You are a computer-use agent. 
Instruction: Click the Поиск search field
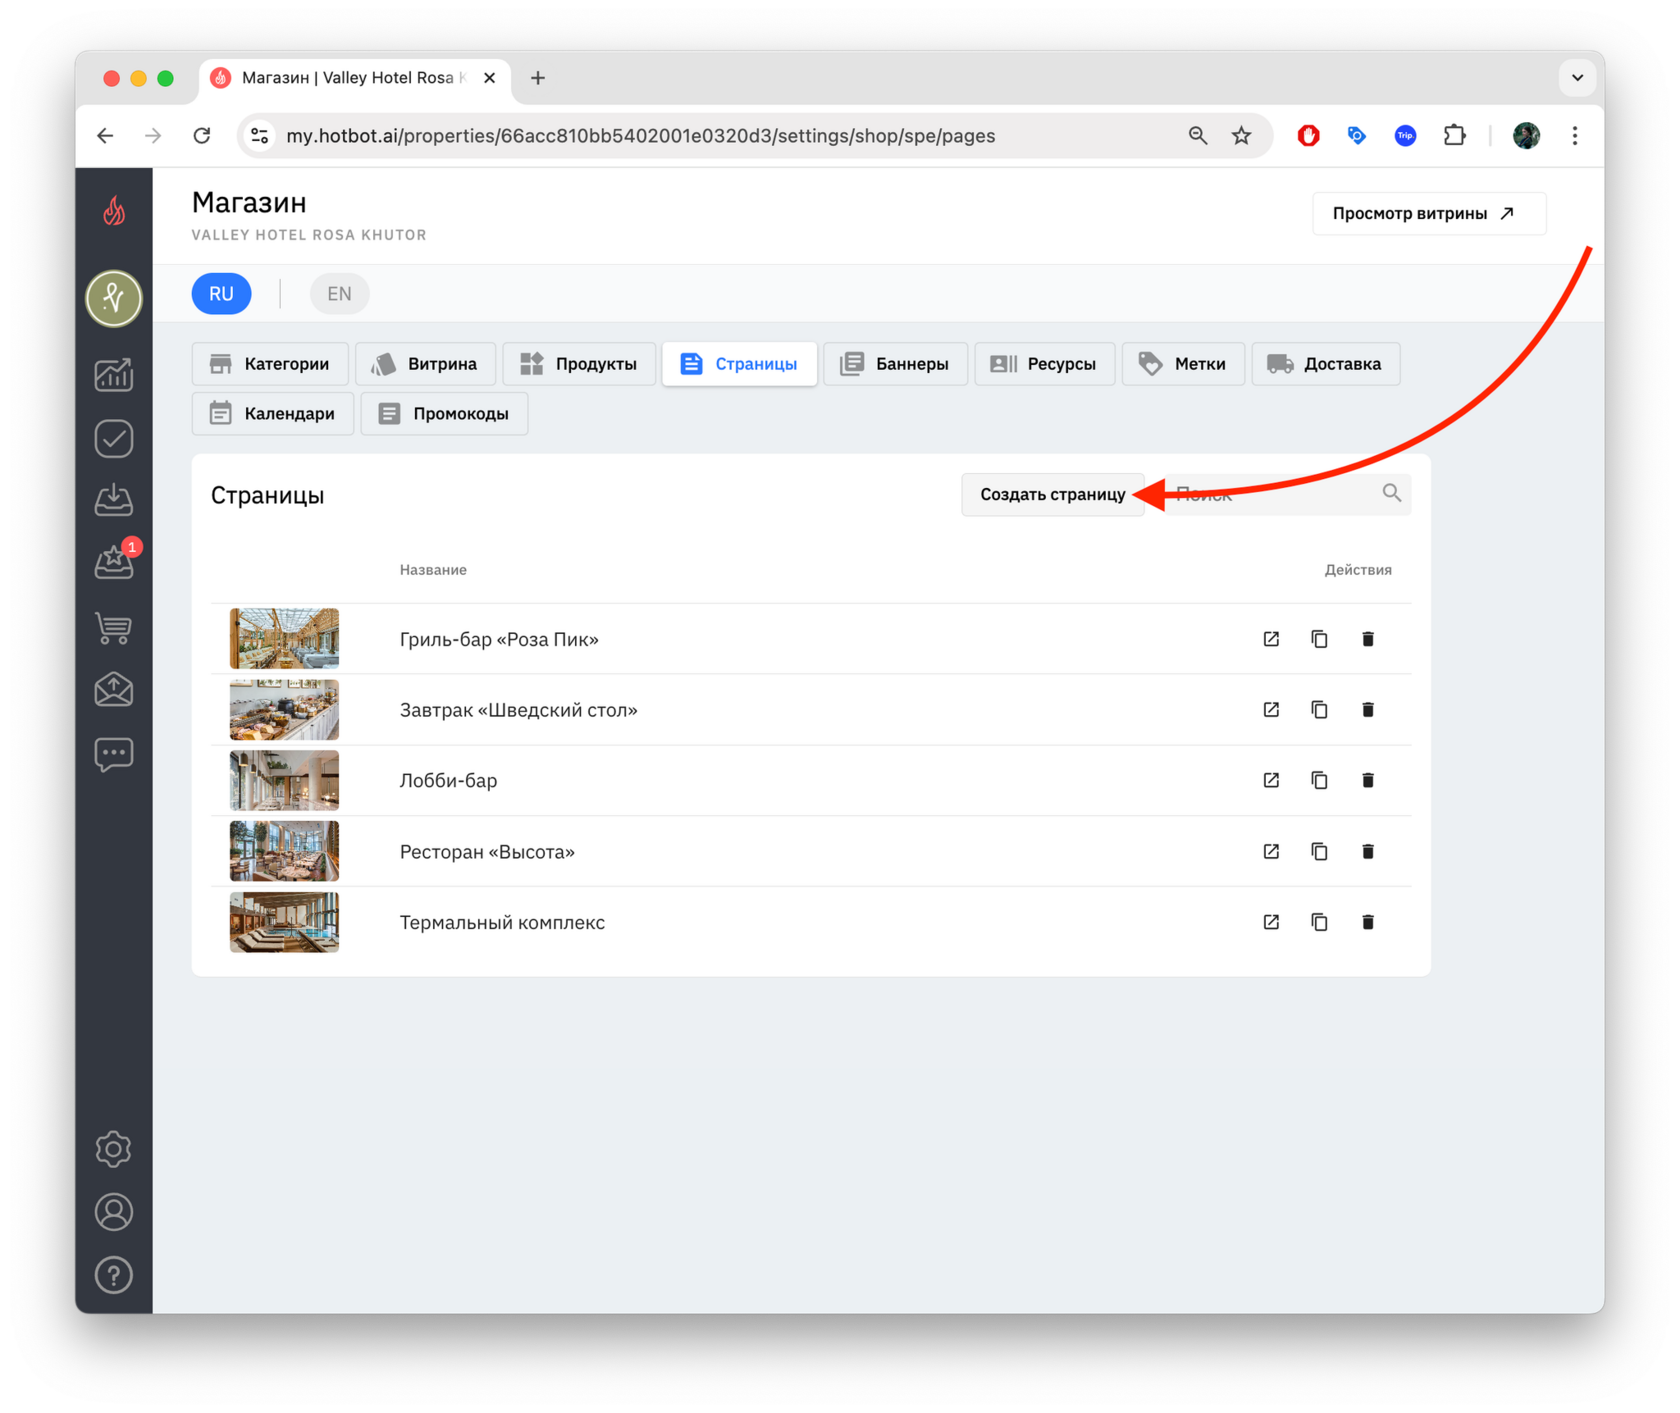(1289, 494)
